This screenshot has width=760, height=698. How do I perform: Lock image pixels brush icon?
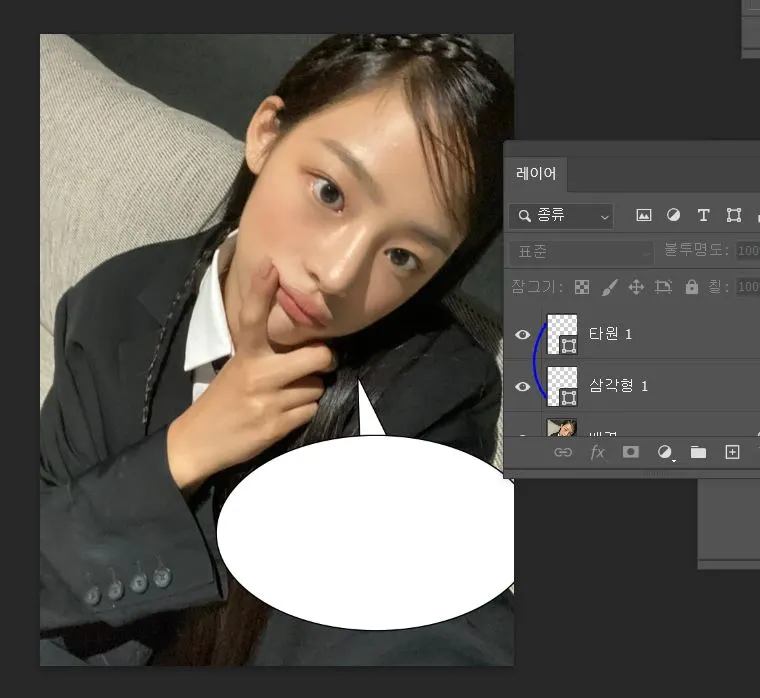[x=609, y=287]
